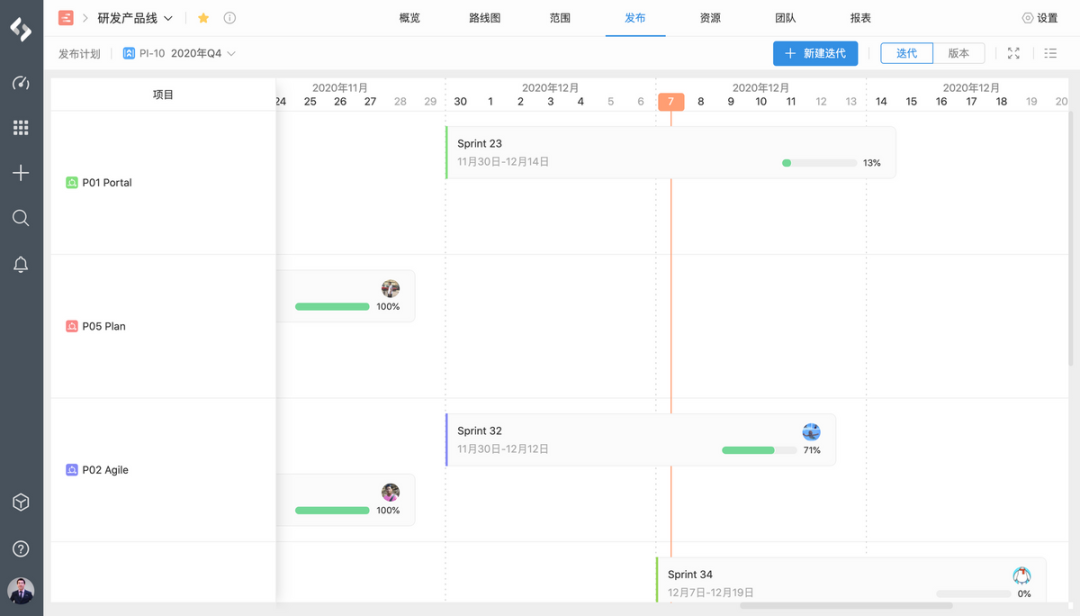Check notifications via the bell icon
The width and height of the screenshot is (1080, 616).
point(21,263)
